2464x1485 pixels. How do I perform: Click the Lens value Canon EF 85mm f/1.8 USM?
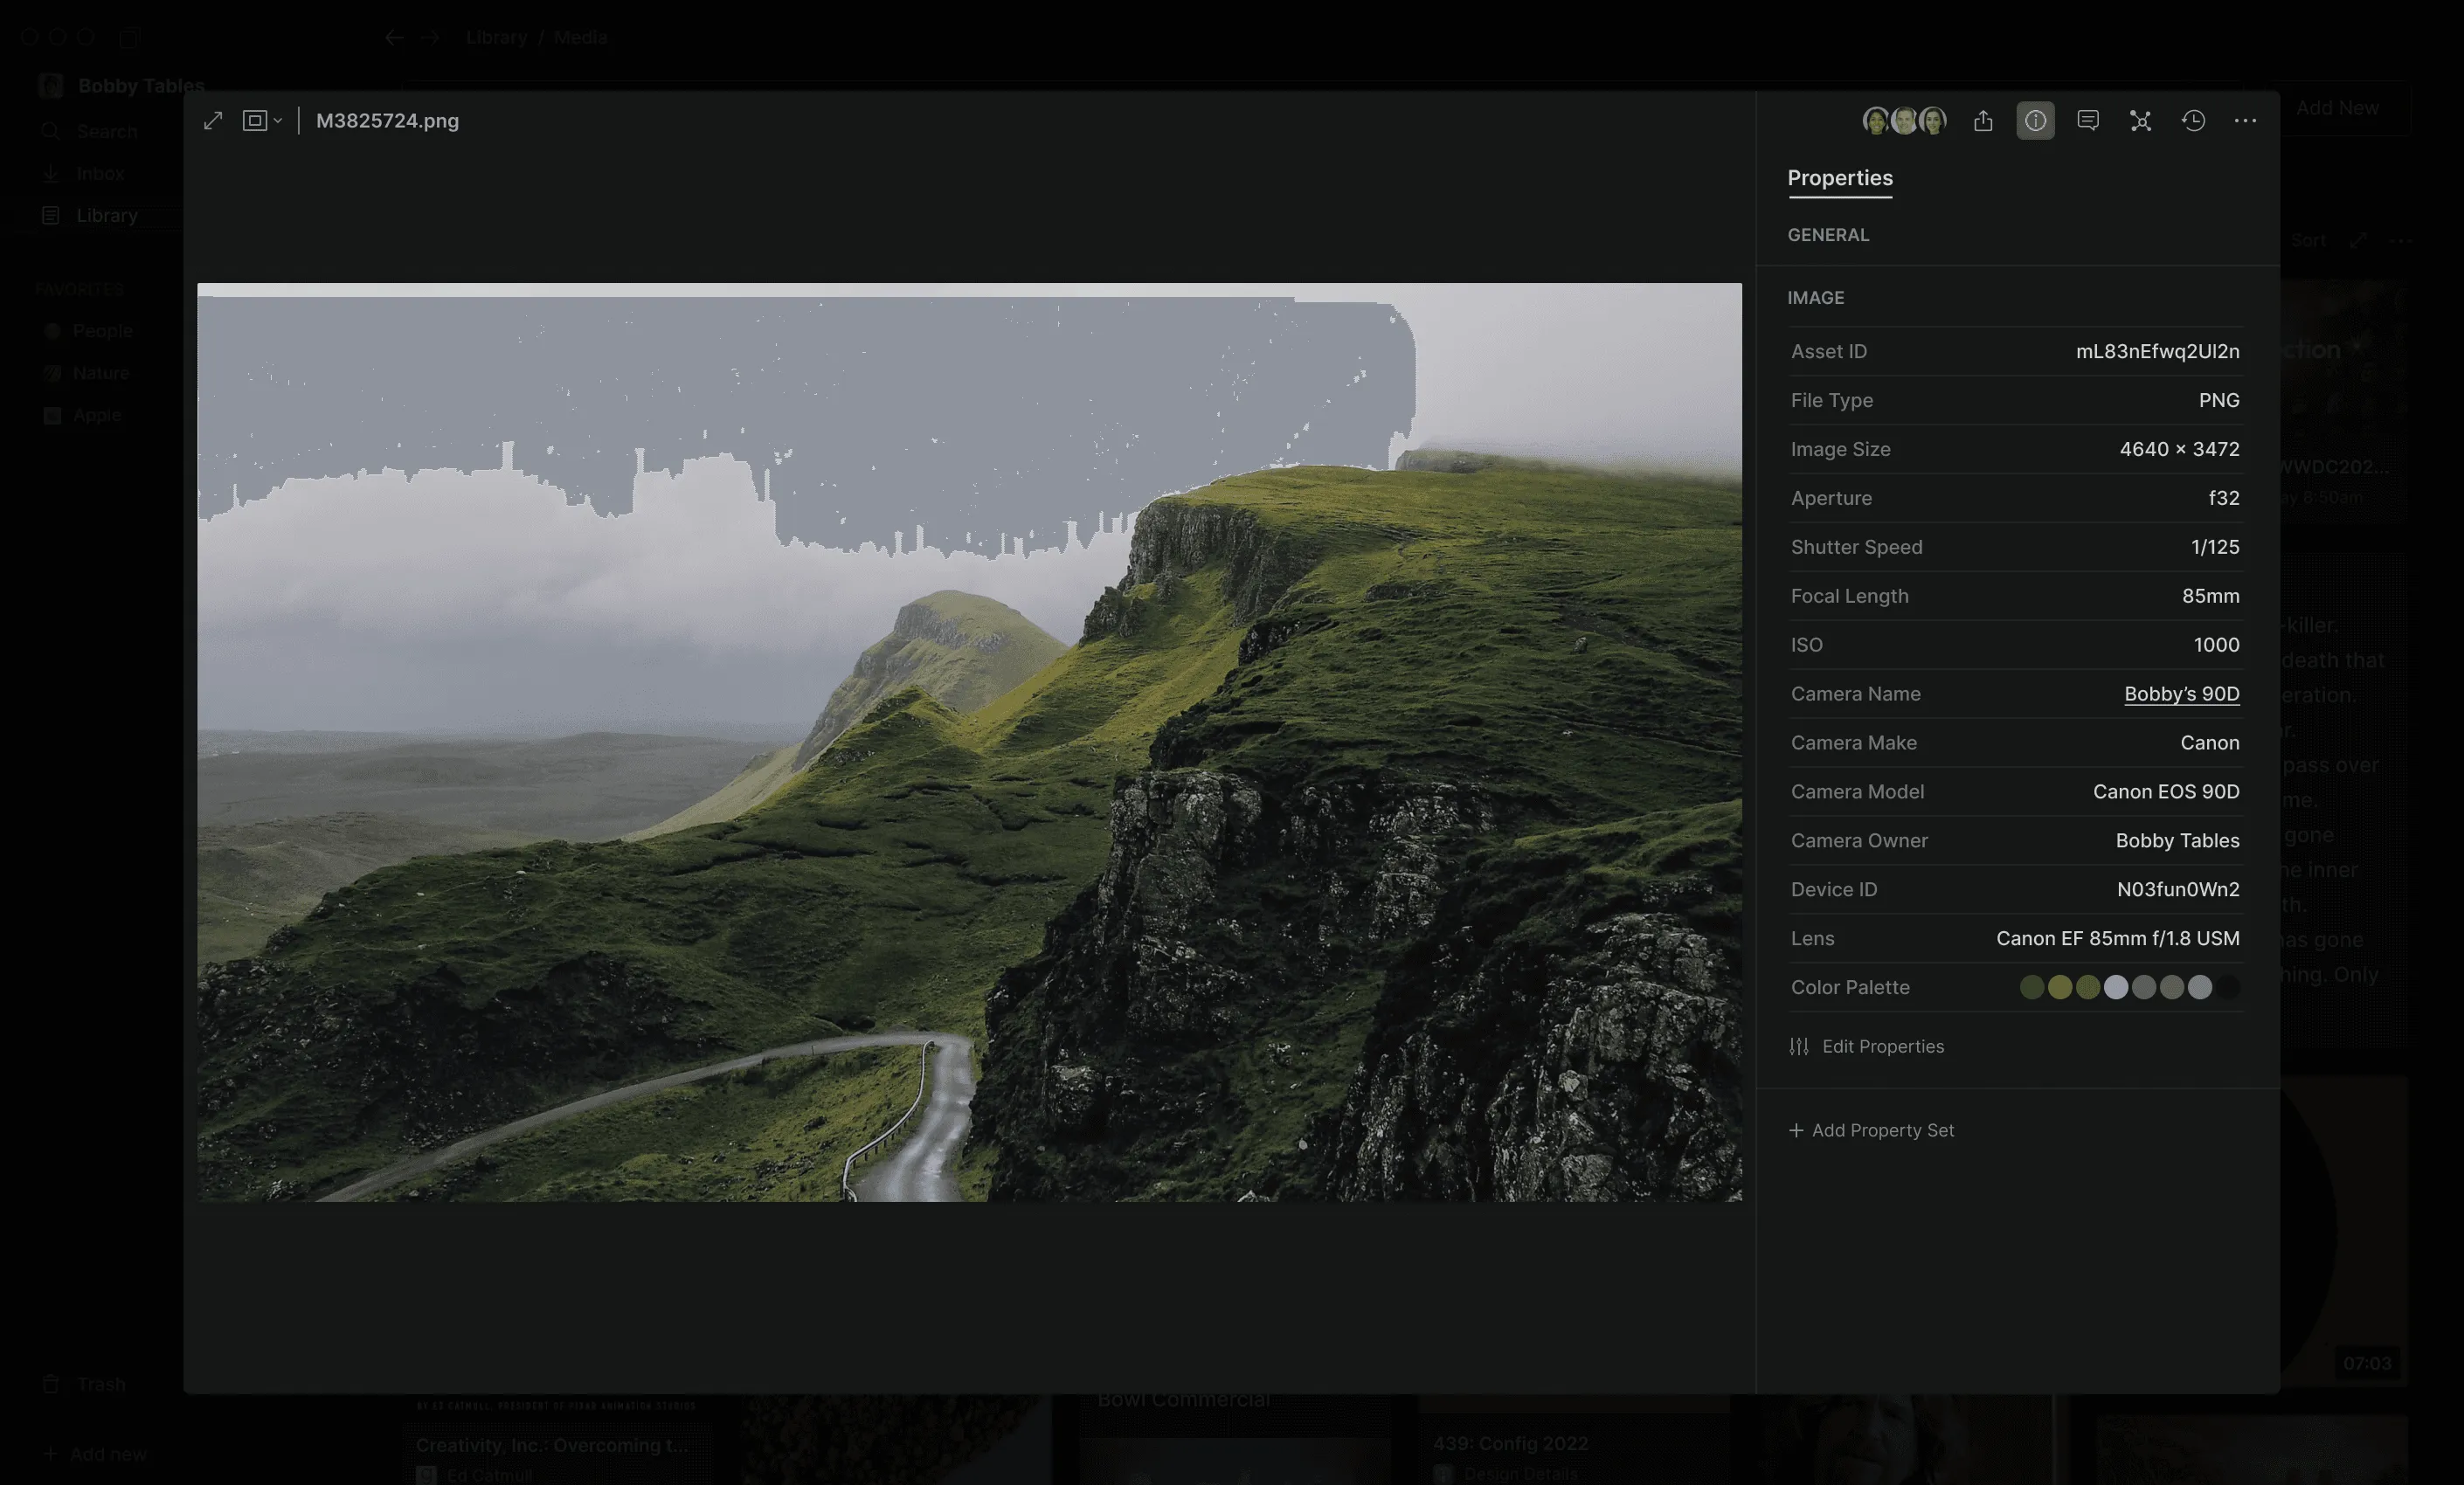click(2118, 938)
